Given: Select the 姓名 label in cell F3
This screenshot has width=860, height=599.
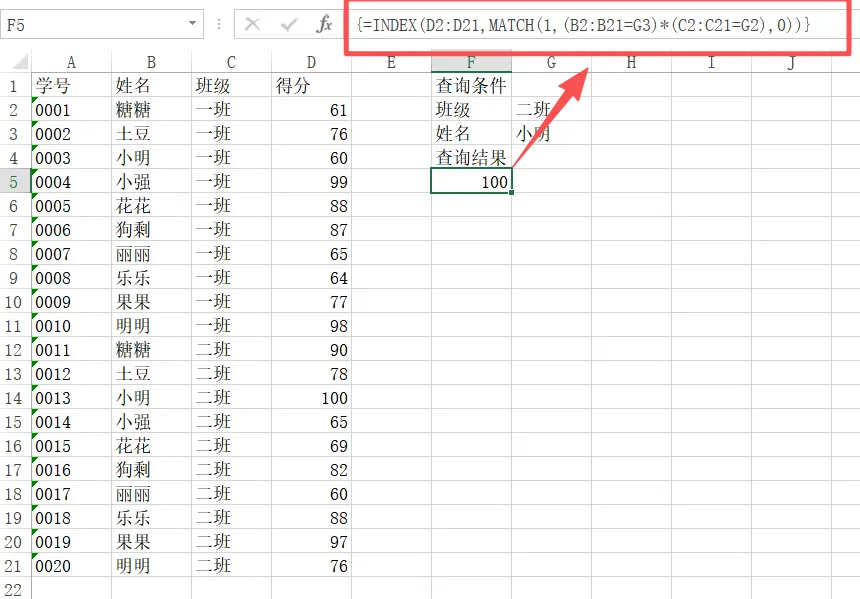Looking at the screenshot, I should (x=472, y=134).
